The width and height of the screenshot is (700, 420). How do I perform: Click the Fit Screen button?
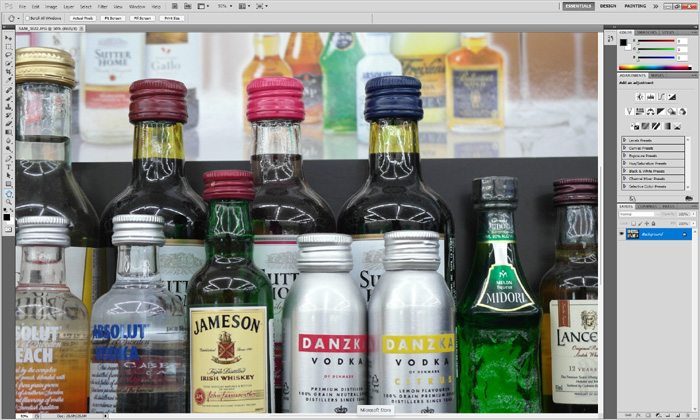click(x=112, y=18)
